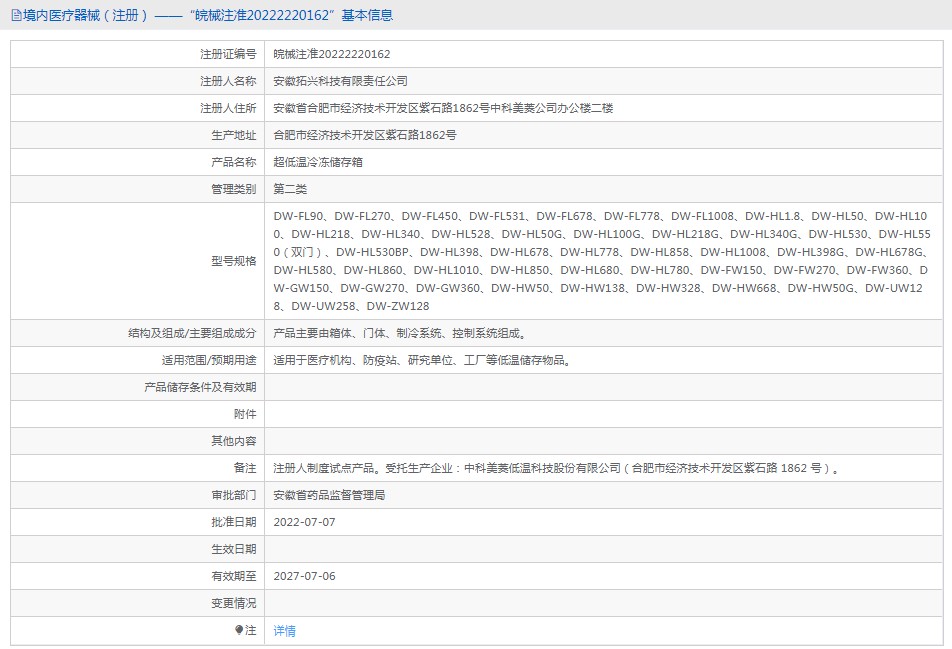Select expiry date 2027-07-06
This screenshot has width=952, height=649.
[304, 576]
